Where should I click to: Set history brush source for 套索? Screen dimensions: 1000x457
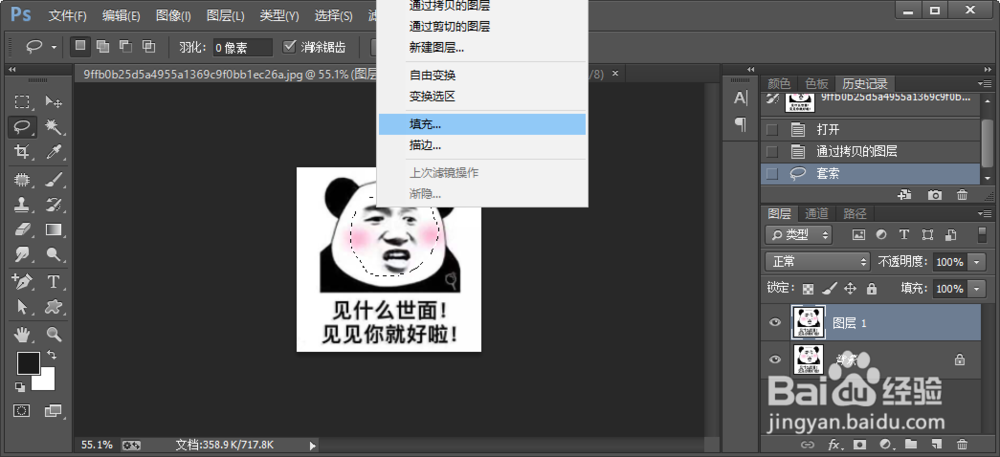[x=772, y=173]
